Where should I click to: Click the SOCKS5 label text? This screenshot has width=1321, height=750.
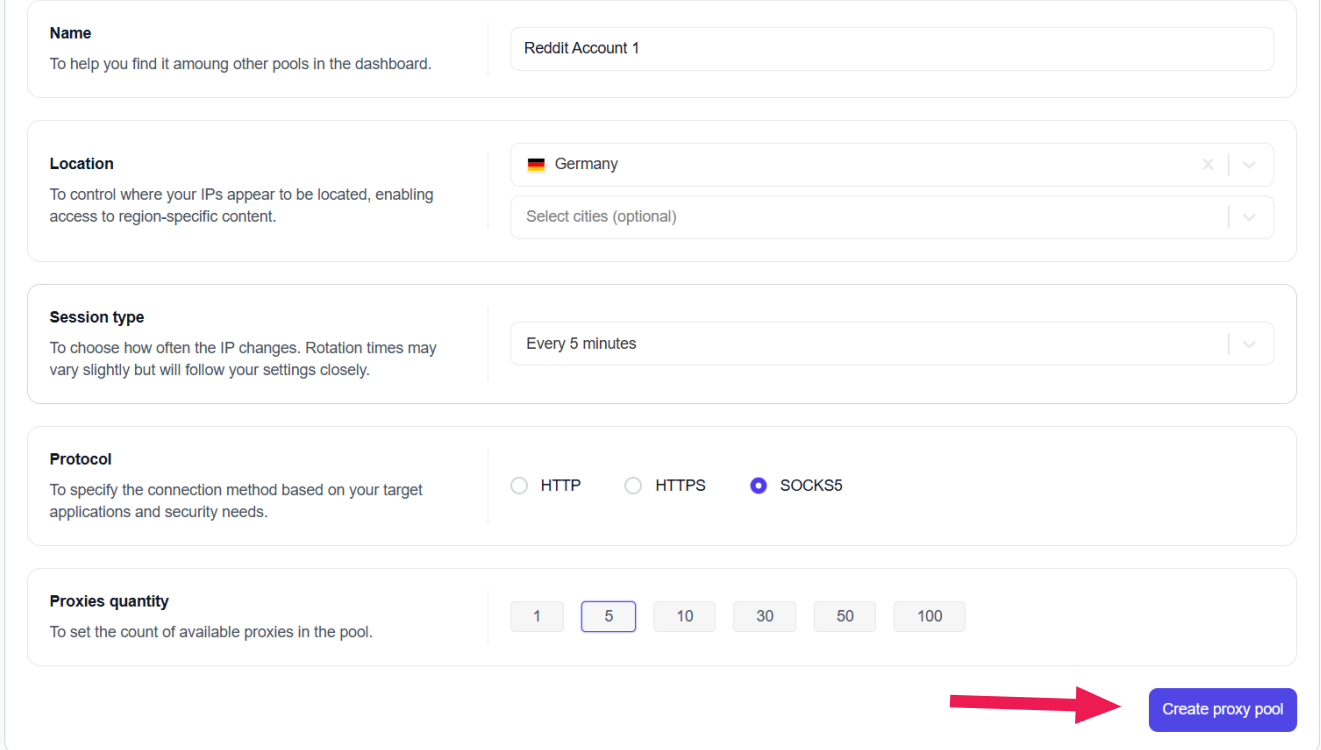pyautogui.click(x=811, y=485)
